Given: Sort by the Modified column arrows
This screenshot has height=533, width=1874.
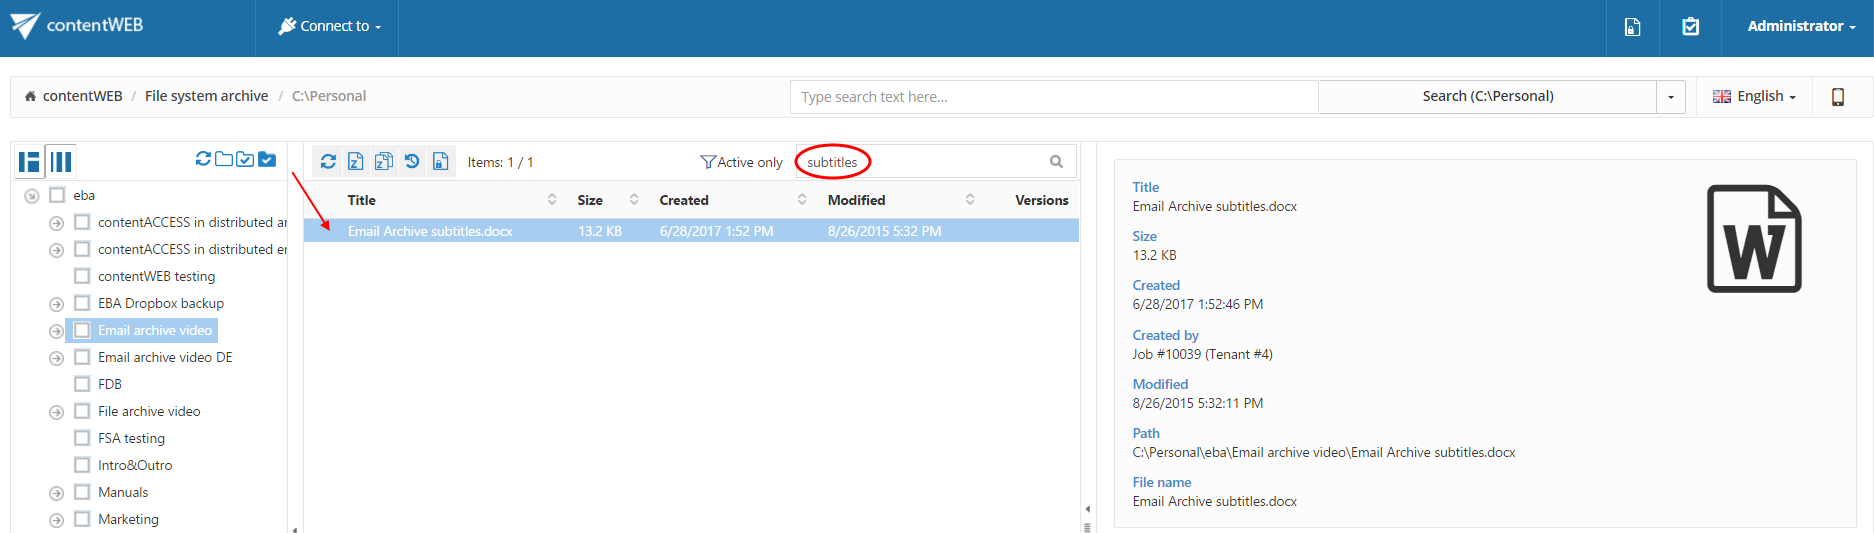Looking at the screenshot, I should [970, 200].
